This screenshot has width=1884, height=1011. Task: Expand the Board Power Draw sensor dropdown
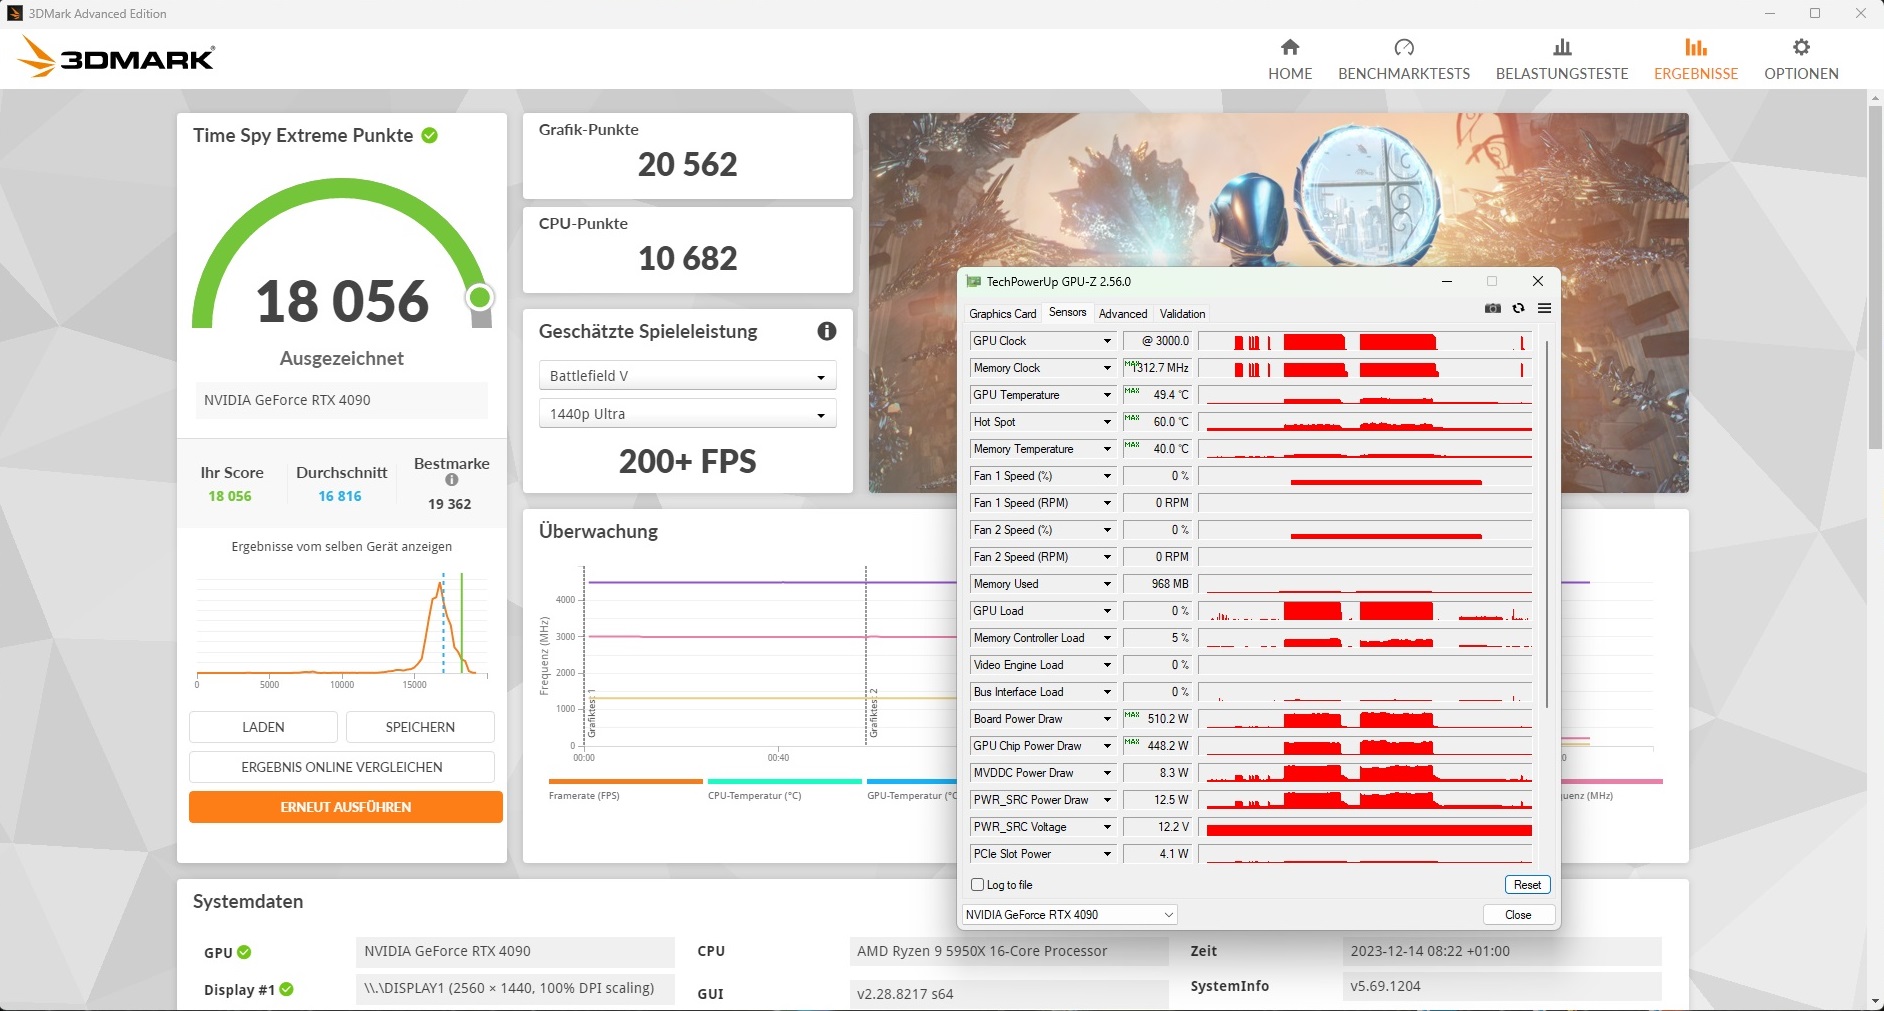1107,719
